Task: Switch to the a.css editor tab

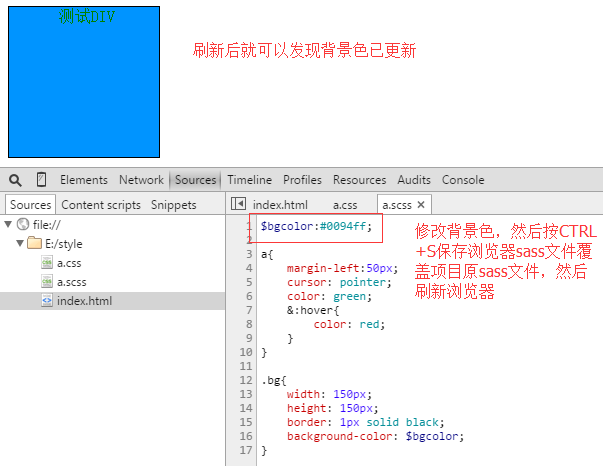Action: (x=345, y=205)
